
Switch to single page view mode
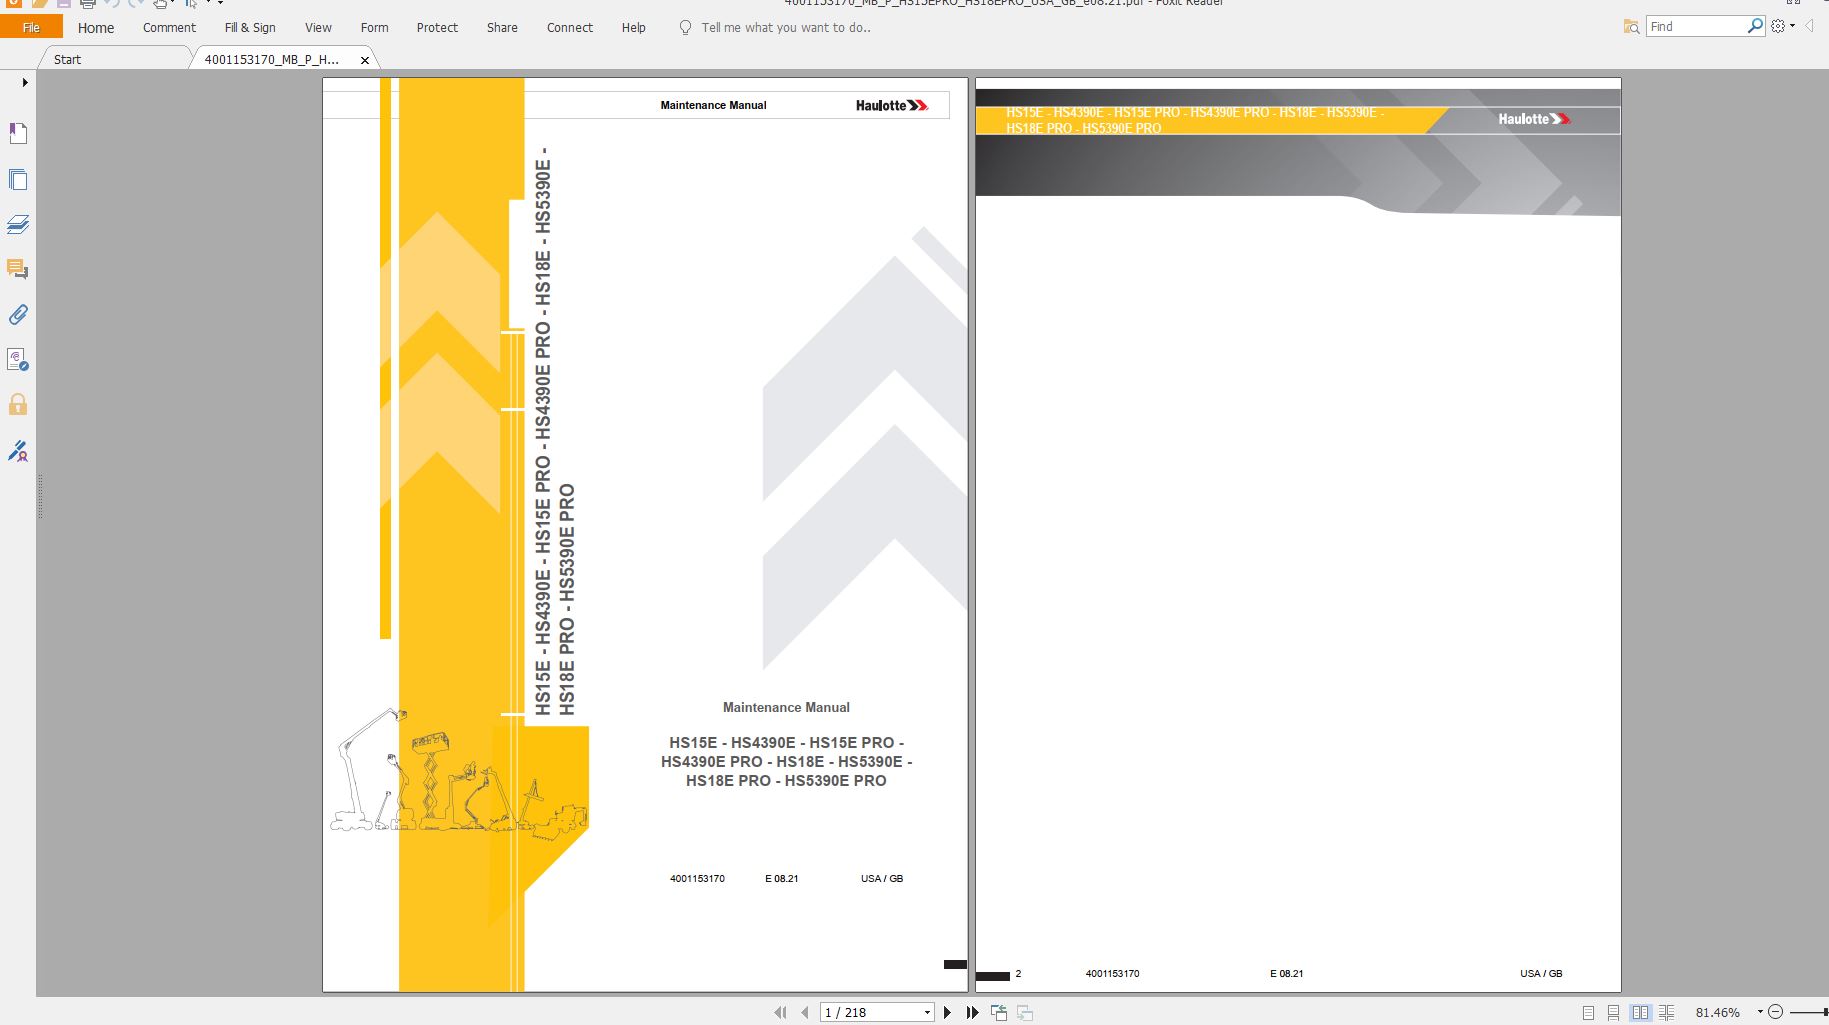pyautogui.click(x=1588, y=1013)
